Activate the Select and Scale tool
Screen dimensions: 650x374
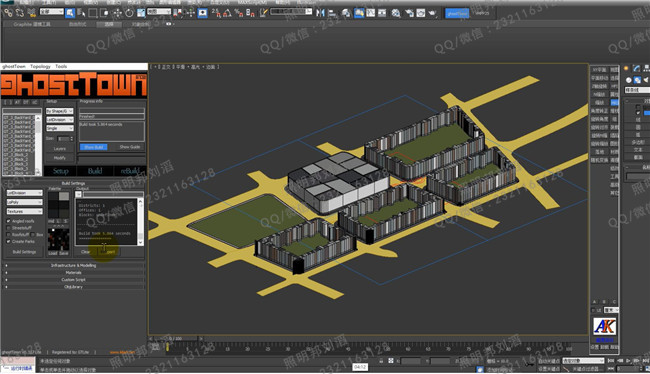tap(141, 13)
